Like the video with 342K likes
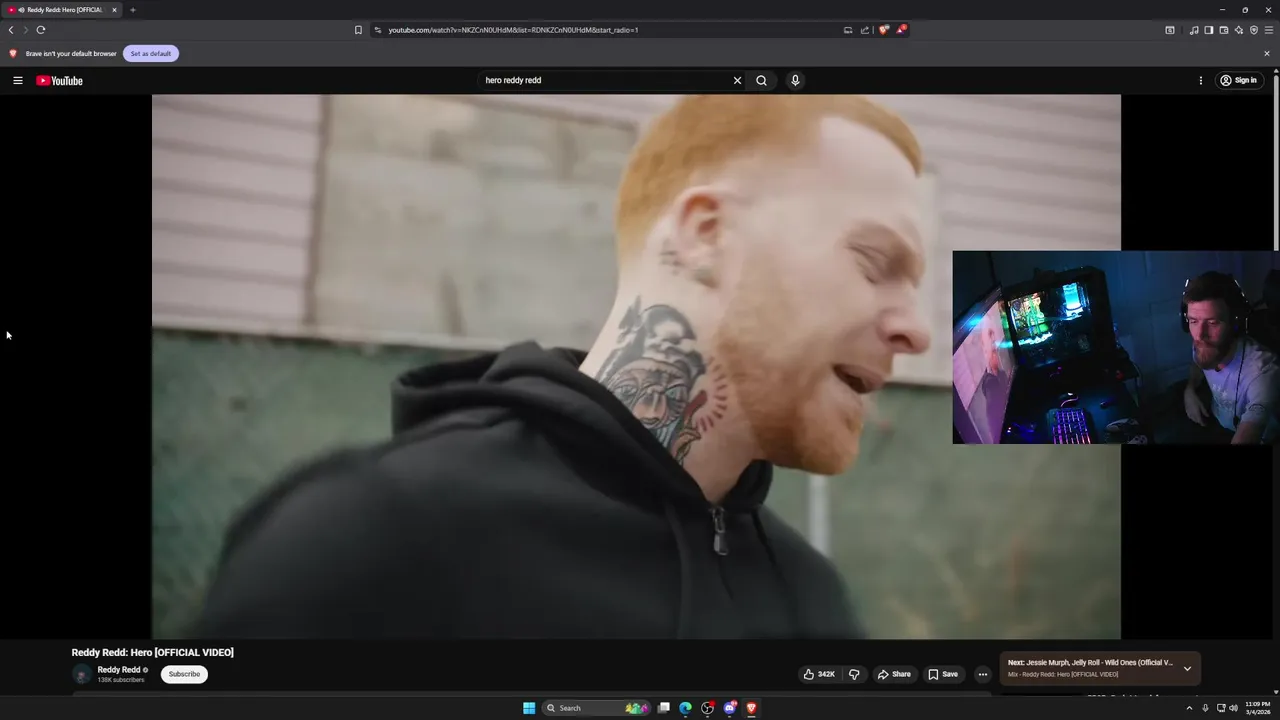 pos(819,674)
